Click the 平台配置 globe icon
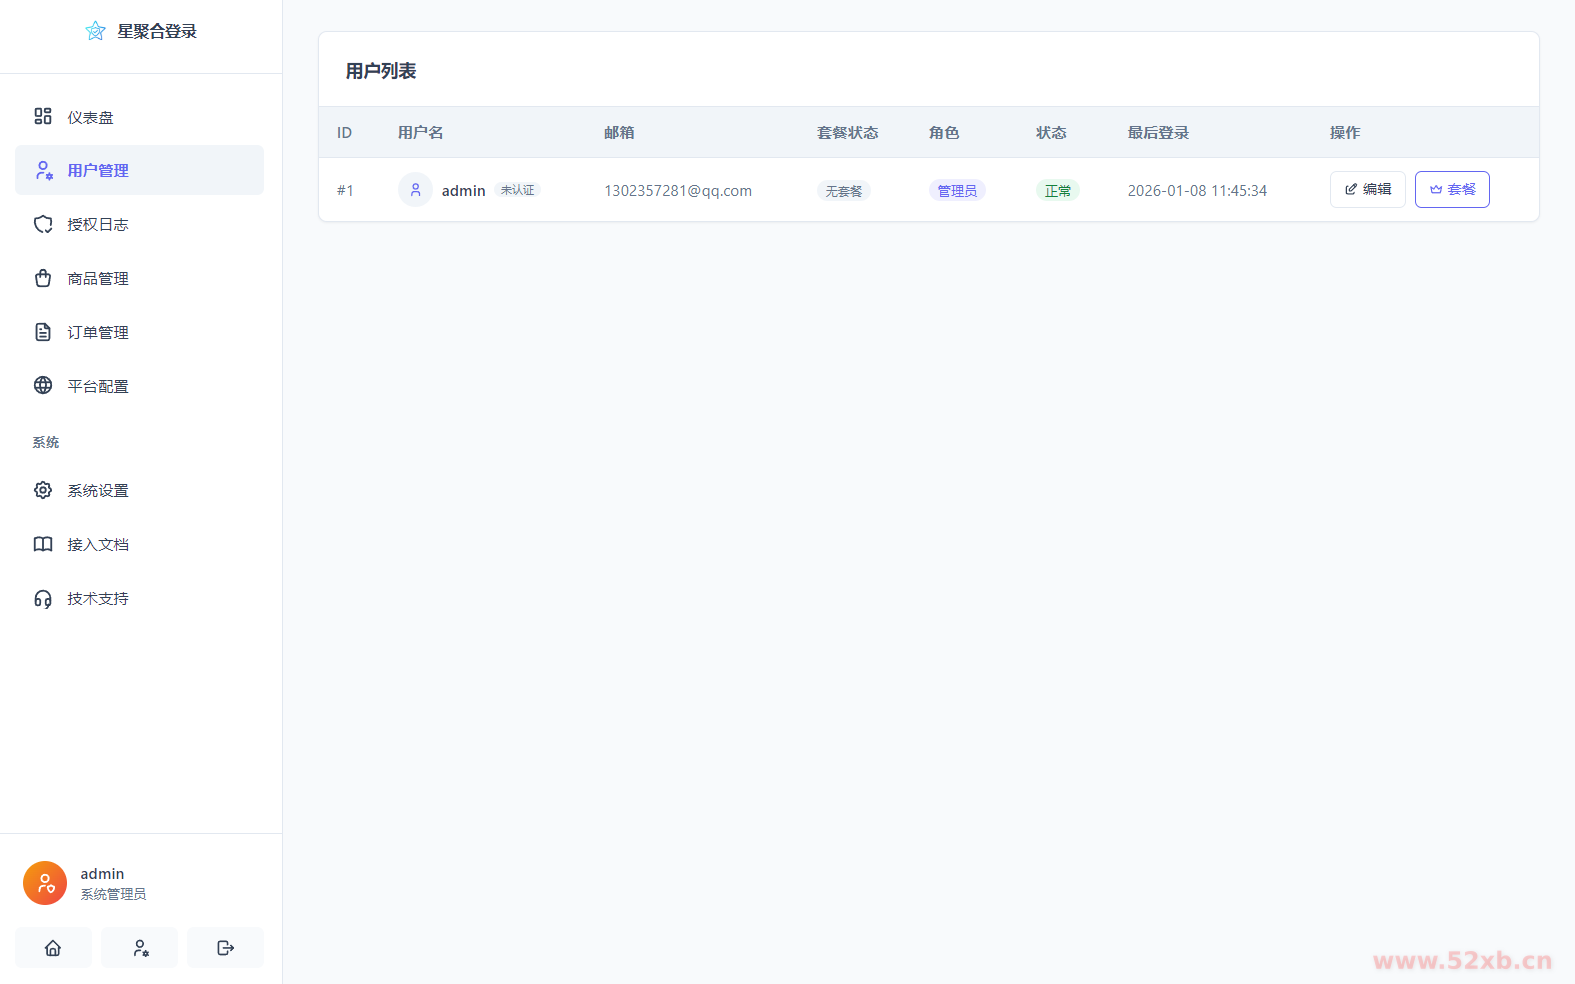The height and width of the screenshot is (984, 1575). pyautogui.click(x=43, y=386)
